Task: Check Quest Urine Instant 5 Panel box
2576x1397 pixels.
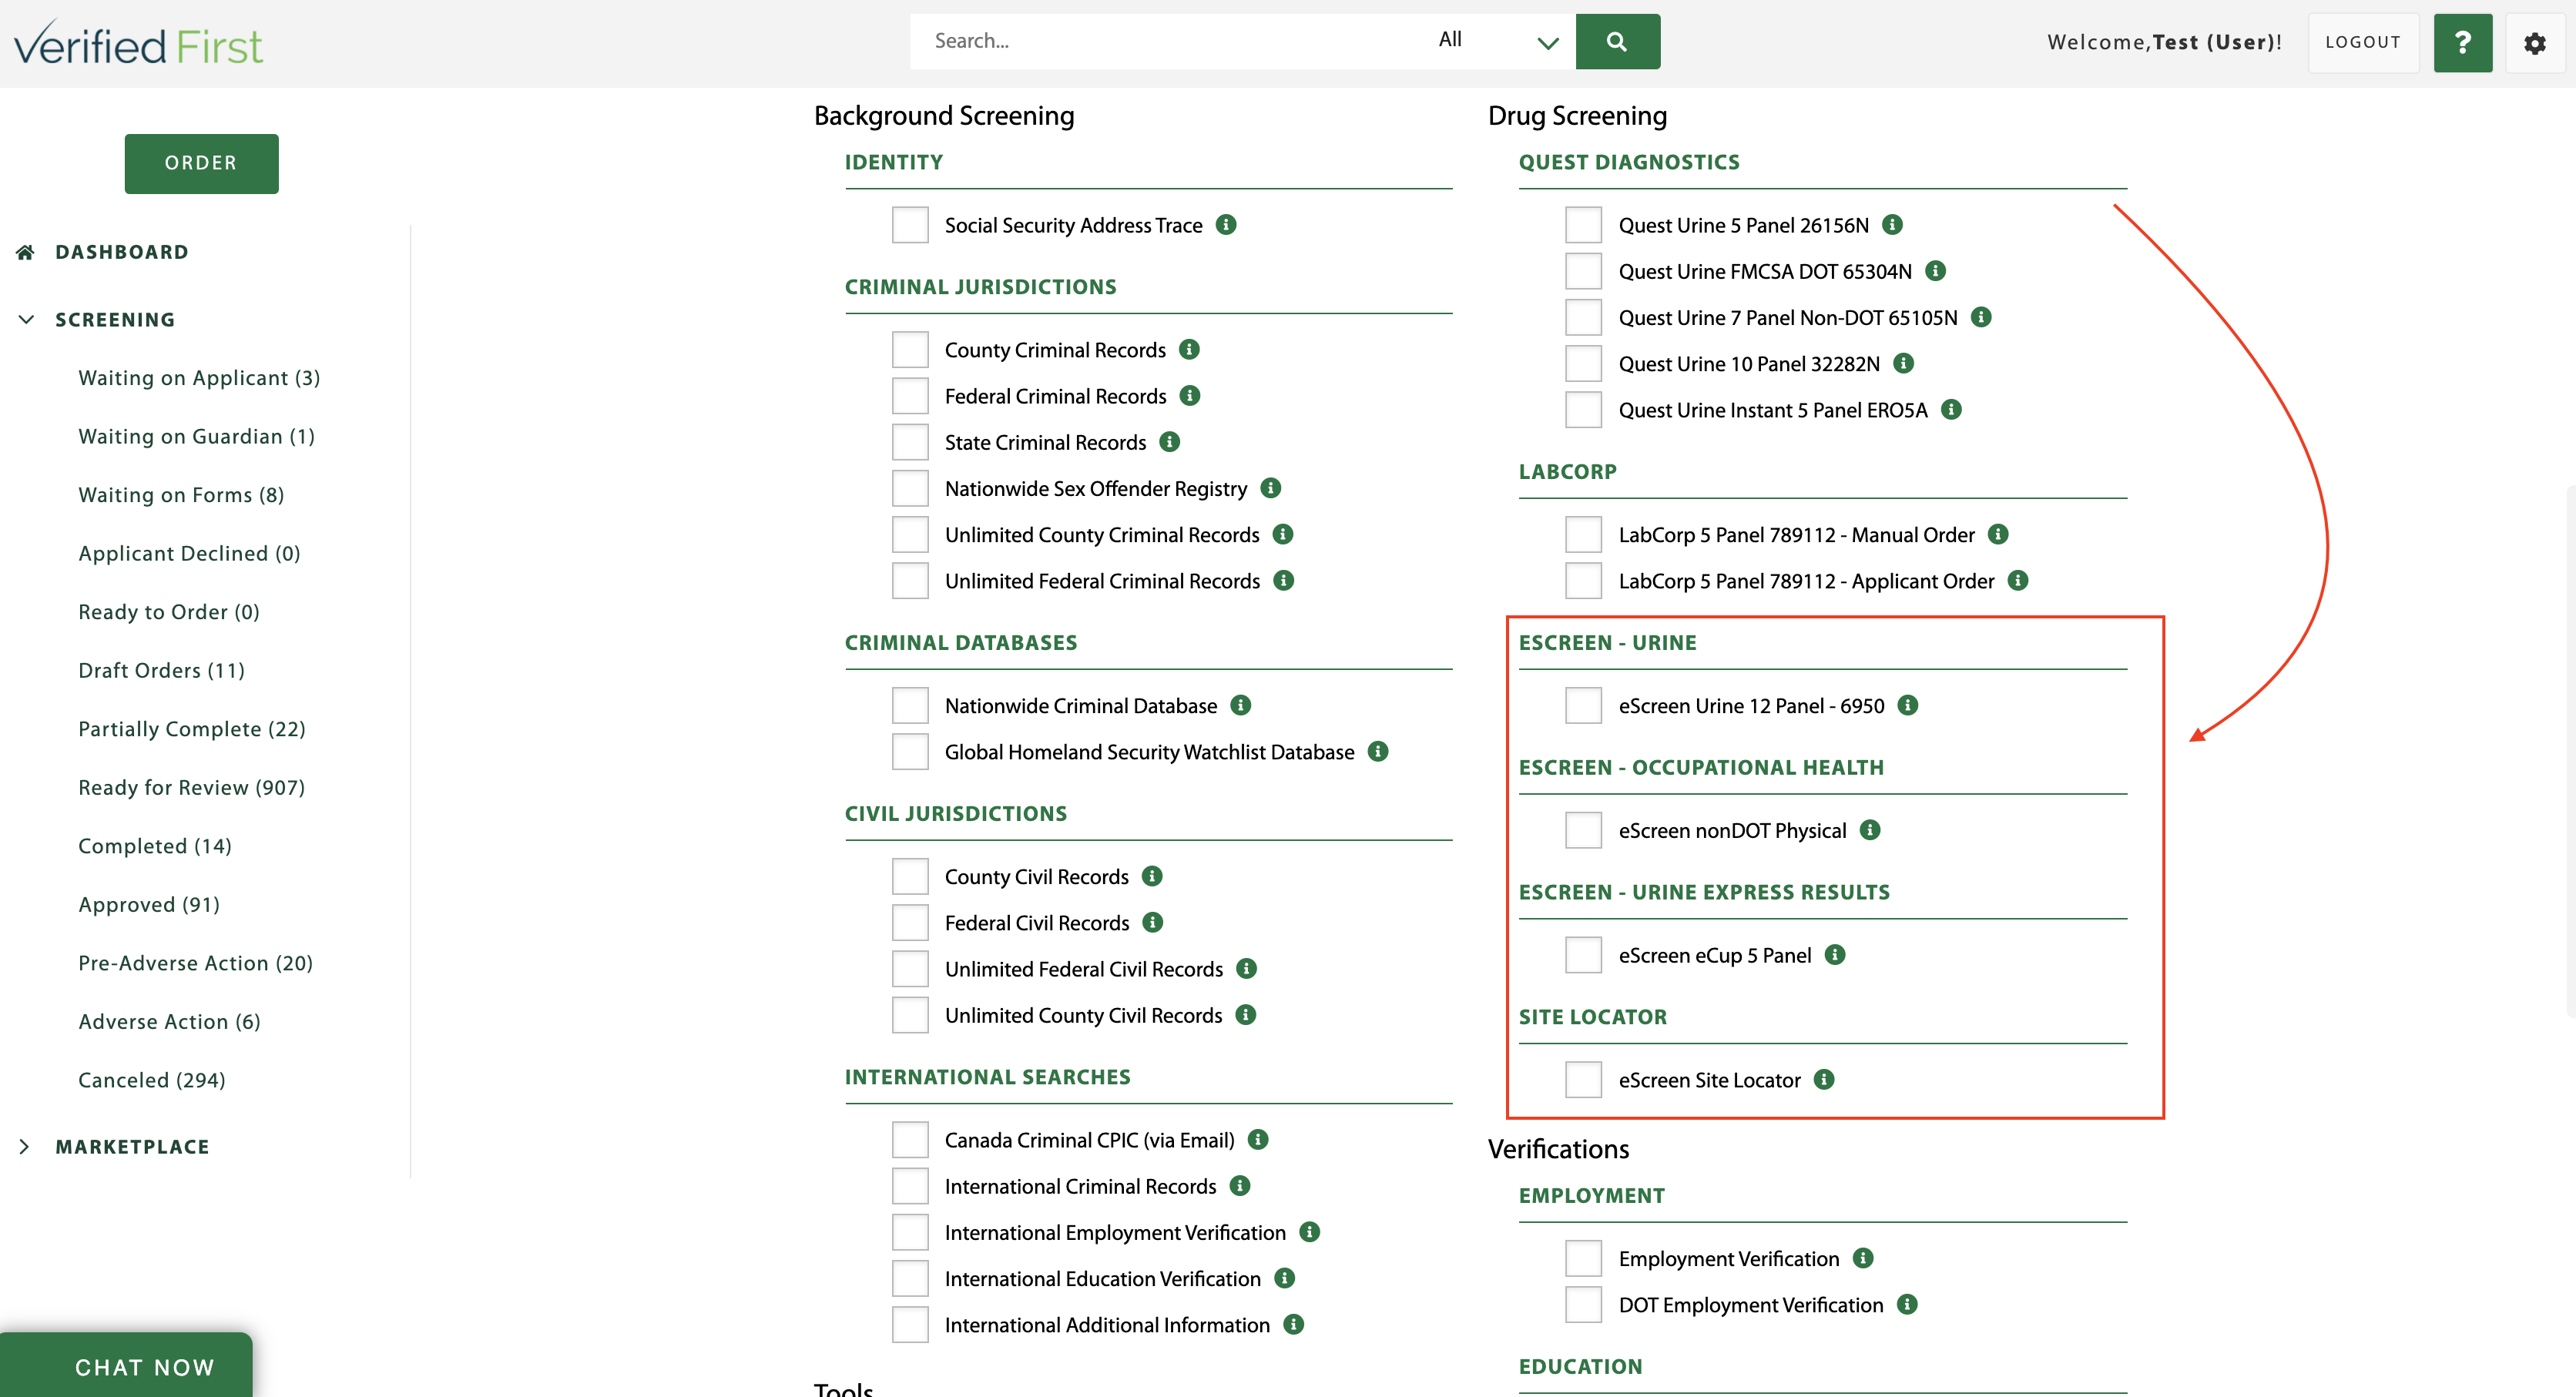Action: (x=1584, y=410)
